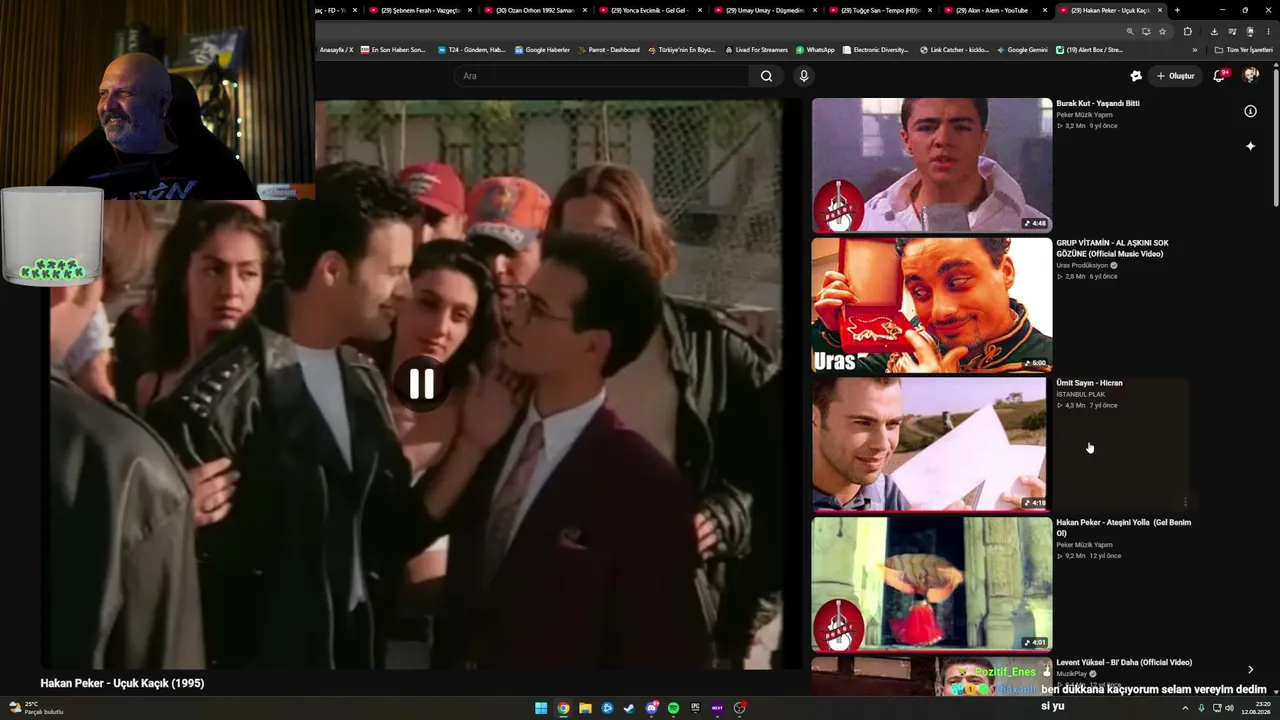
Task: Open the taskbar weather widget
Action: tap(36, 708)
